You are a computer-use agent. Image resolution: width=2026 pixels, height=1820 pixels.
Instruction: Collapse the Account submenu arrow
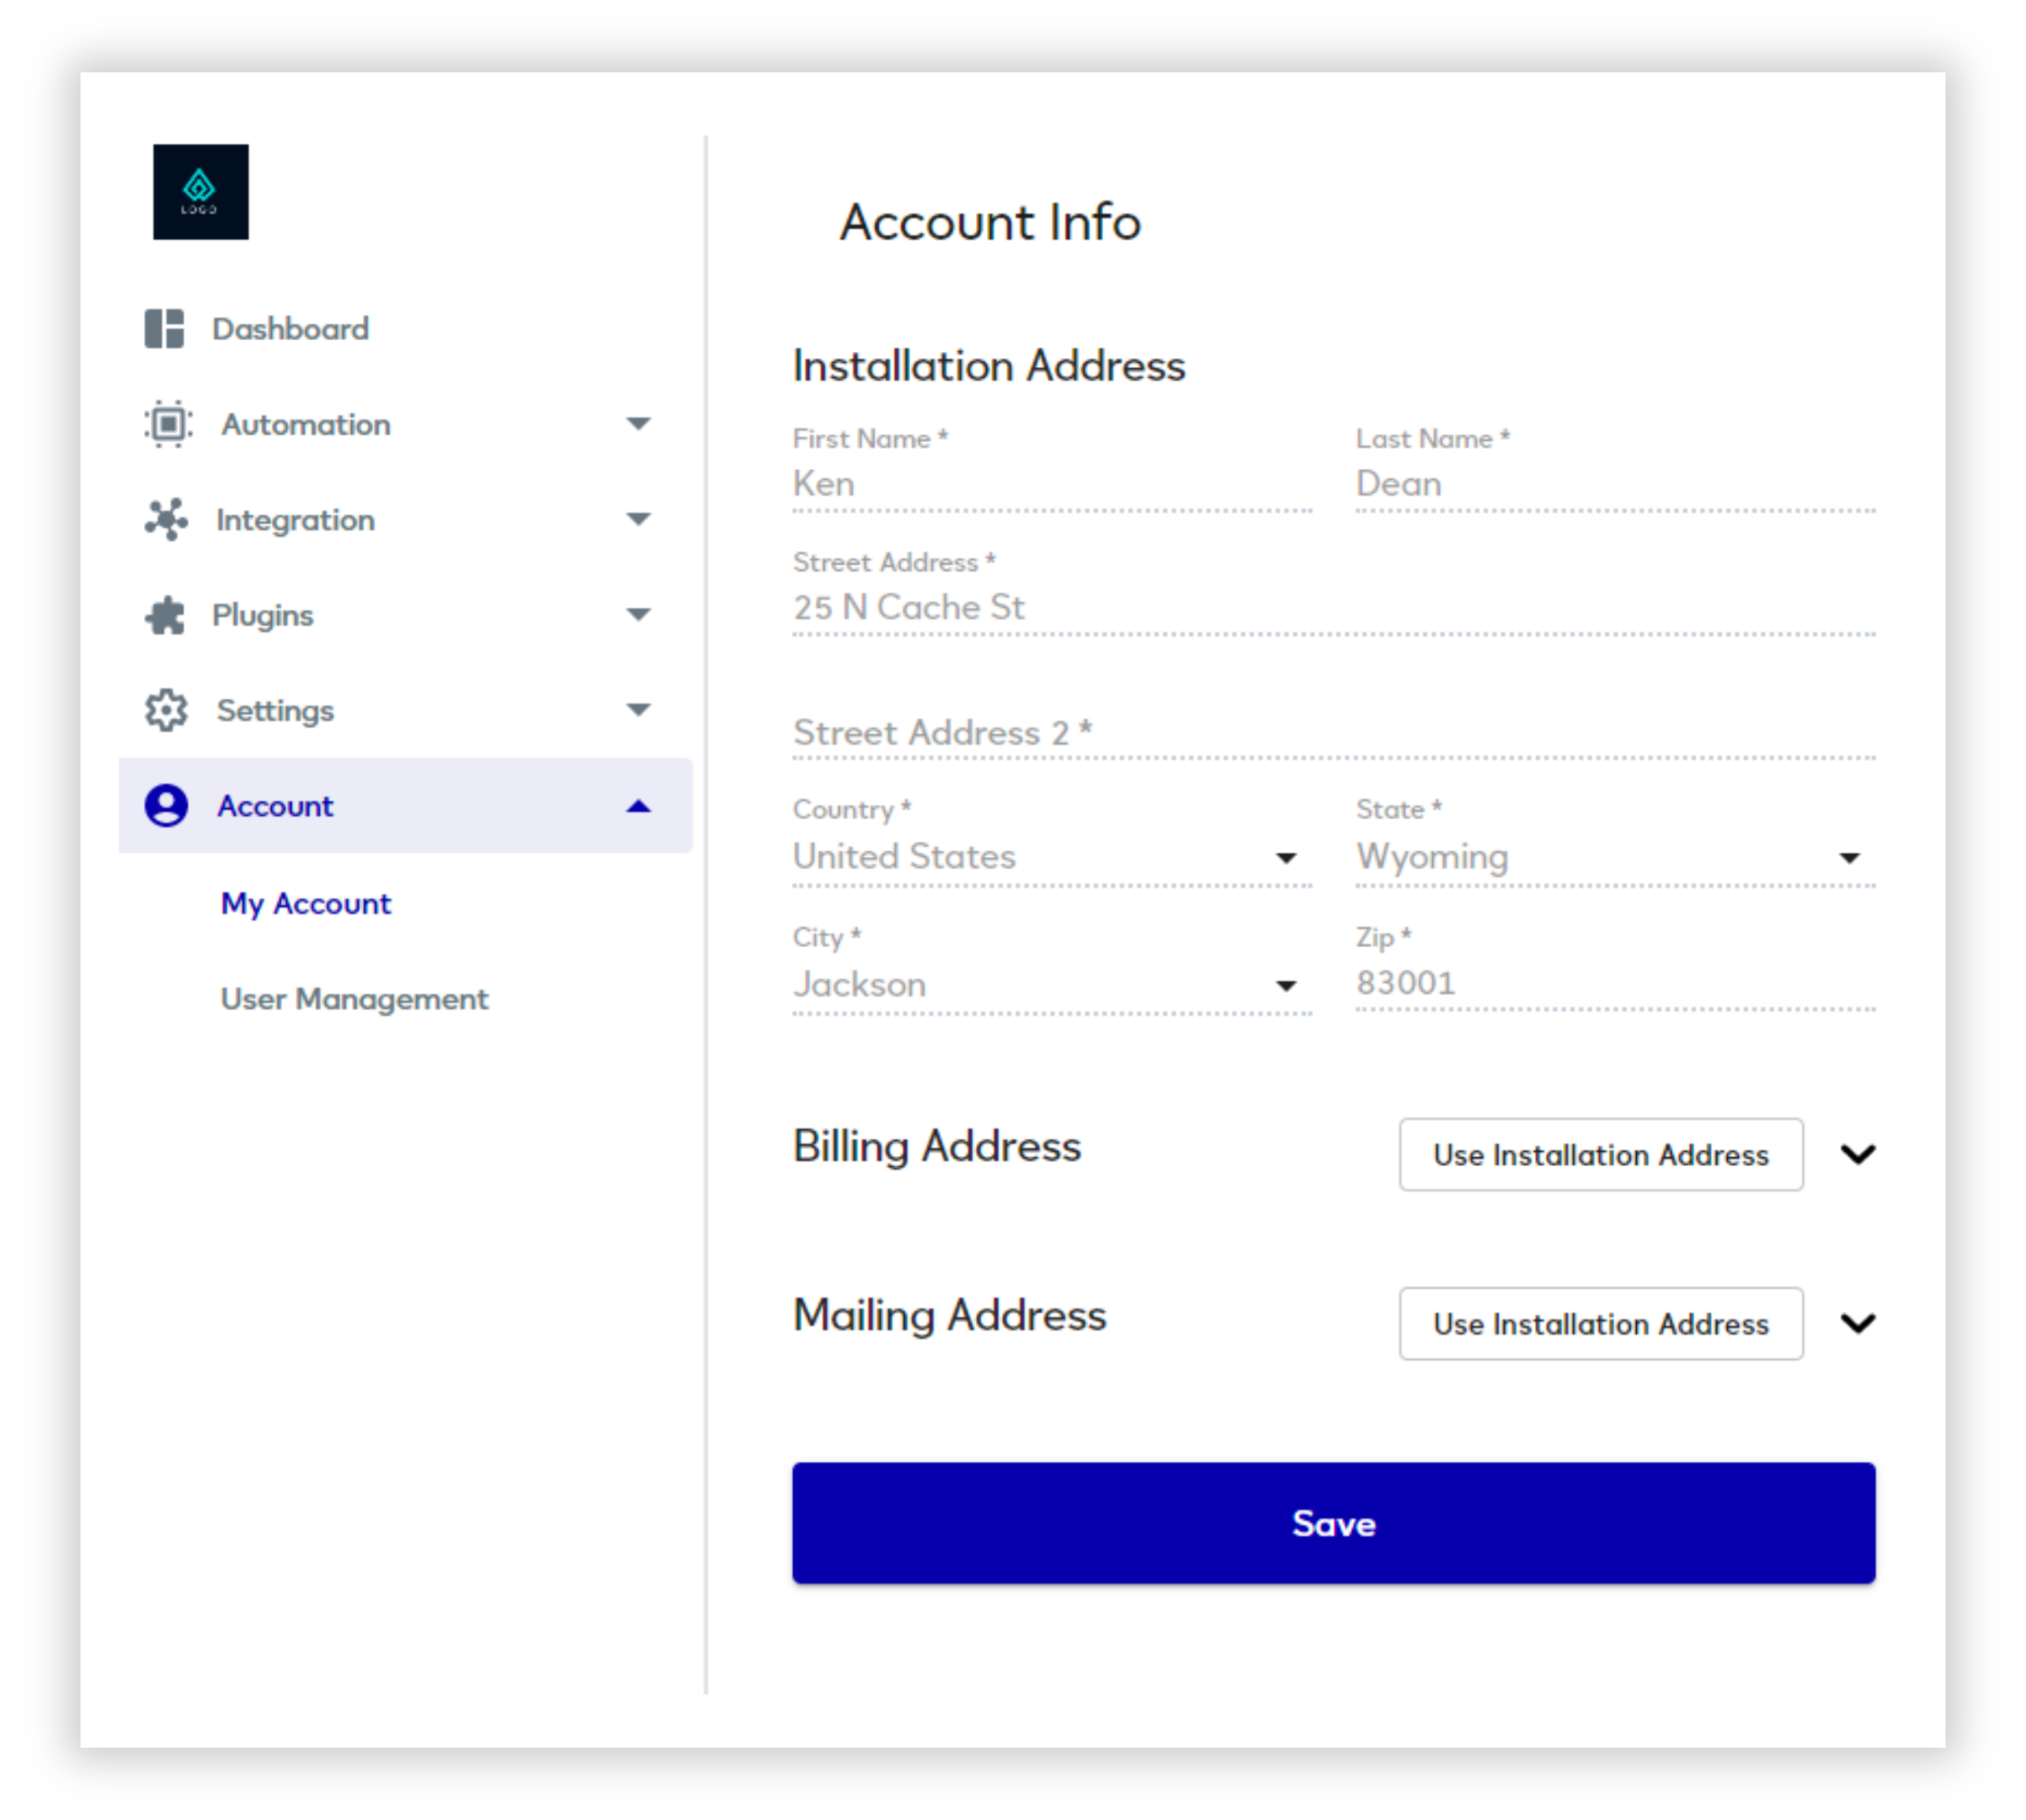[x=638, y=806]
